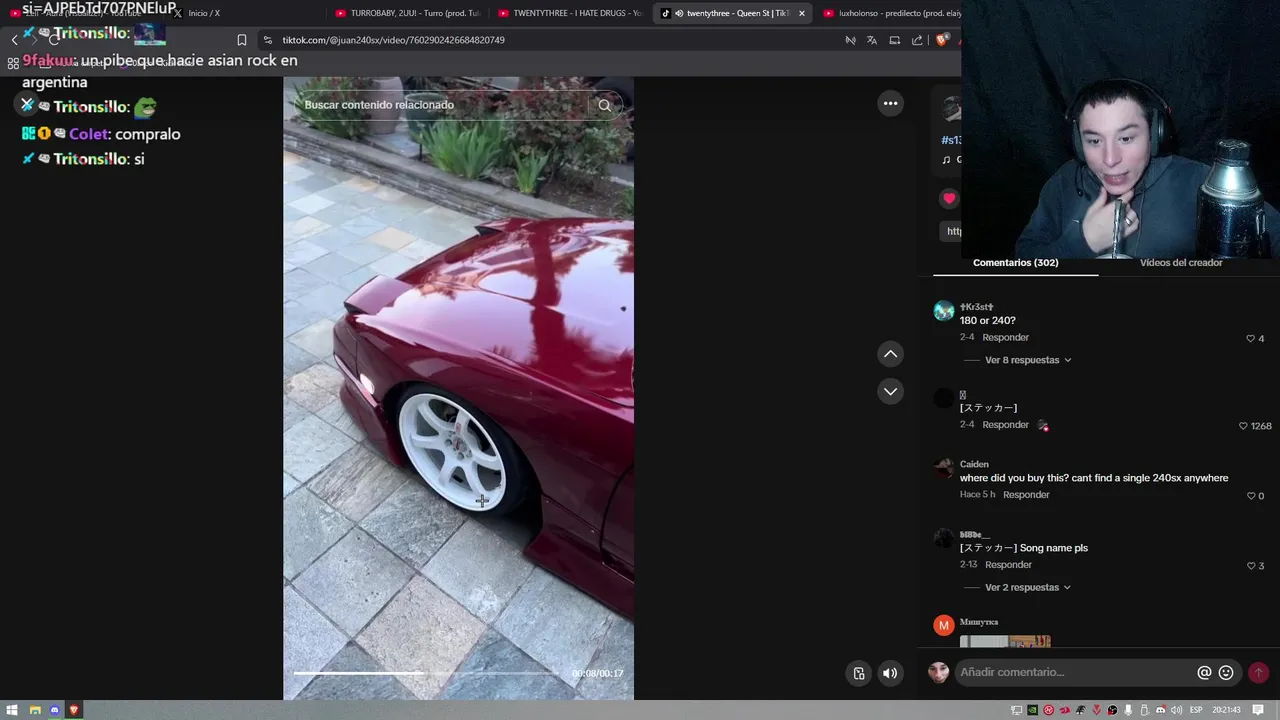Viewport: 1280px width, 720px height.
Task: Open Brave shields lion icon
Action: click(x=942, y=40)
